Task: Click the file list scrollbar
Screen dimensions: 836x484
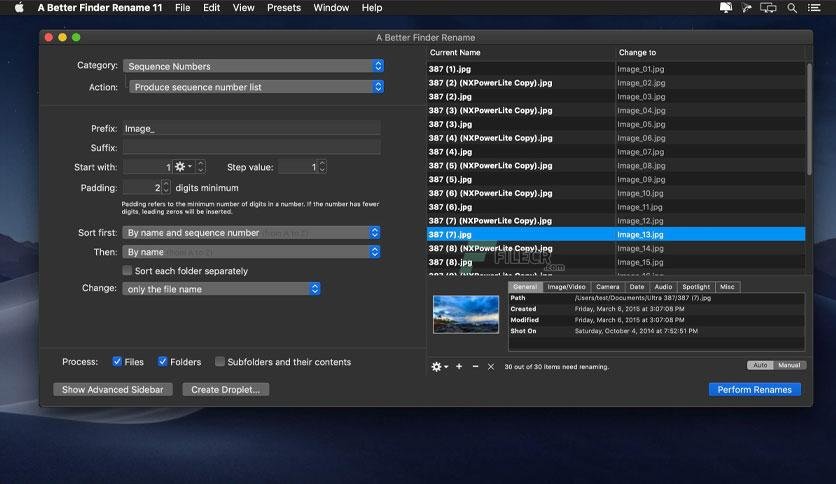Action: click(809, 119)
